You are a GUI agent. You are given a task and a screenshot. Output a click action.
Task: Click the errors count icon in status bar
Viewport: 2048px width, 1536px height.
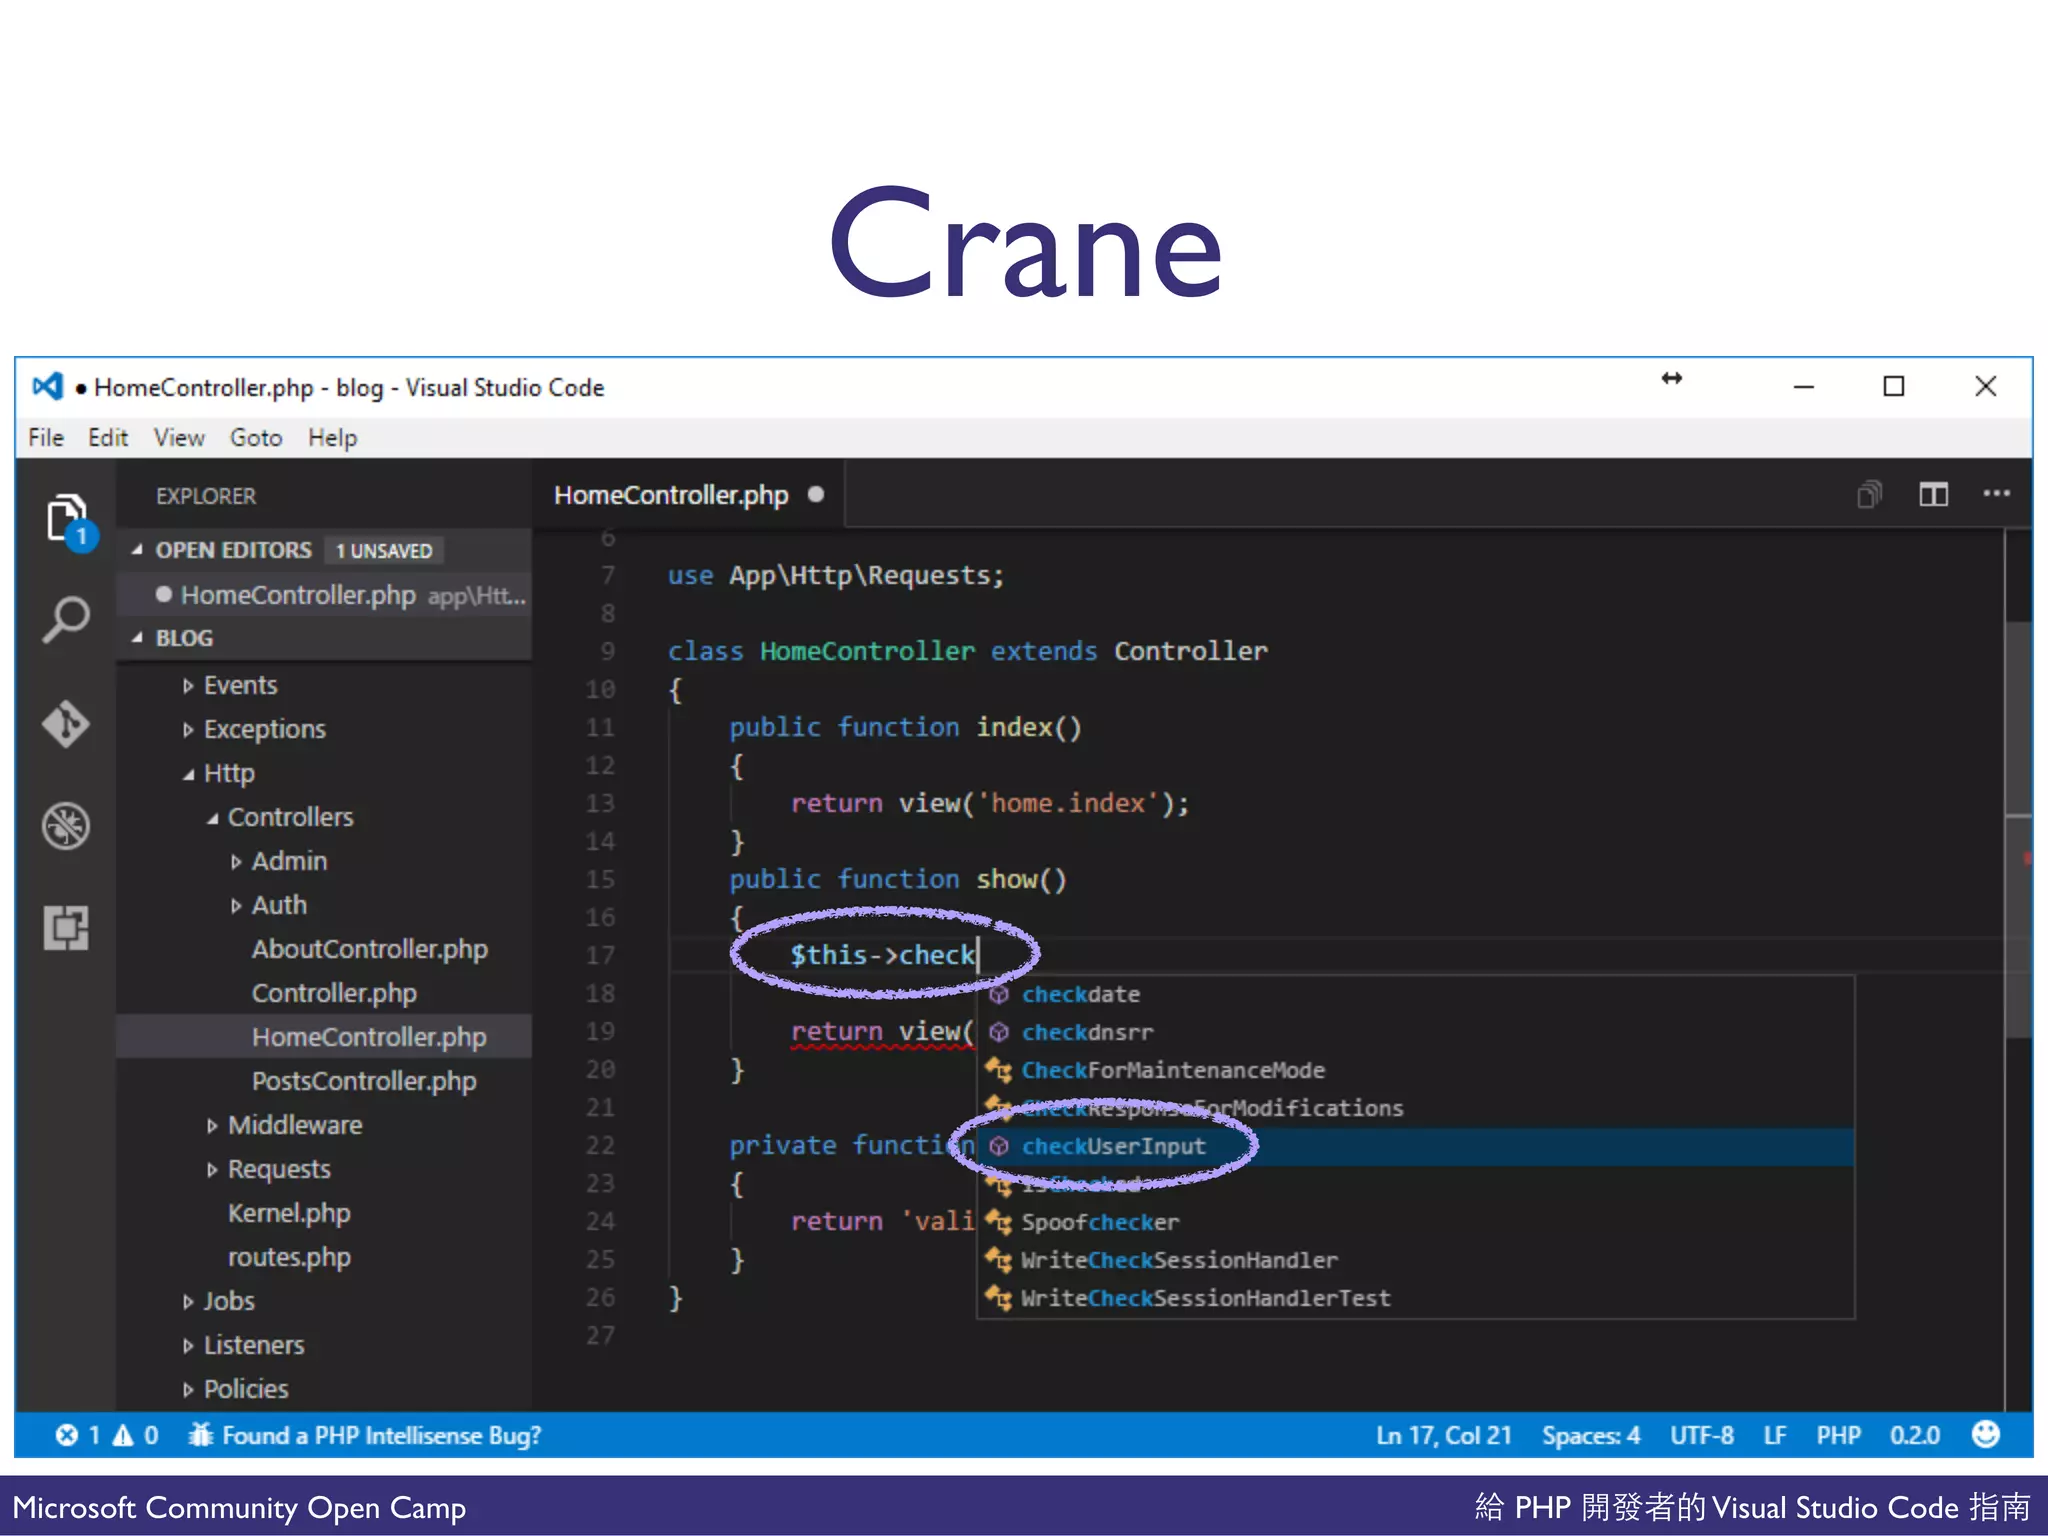pos(67,1435)
